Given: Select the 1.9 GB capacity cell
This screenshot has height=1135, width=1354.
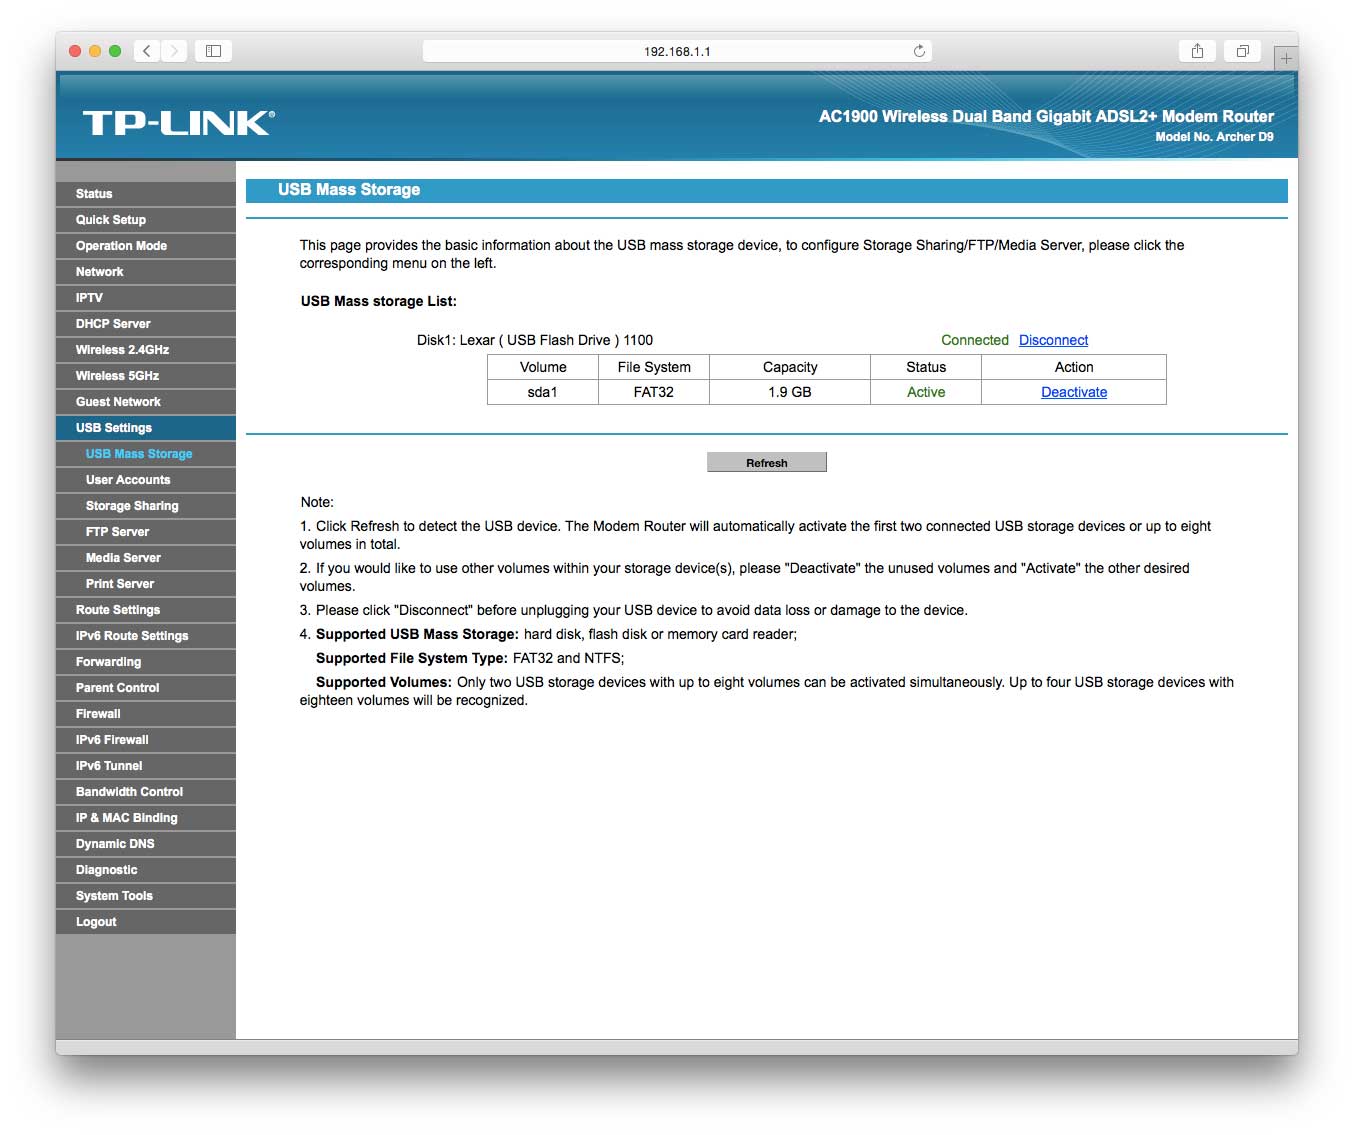Looking at the screenshot, I should coord(790,392).
